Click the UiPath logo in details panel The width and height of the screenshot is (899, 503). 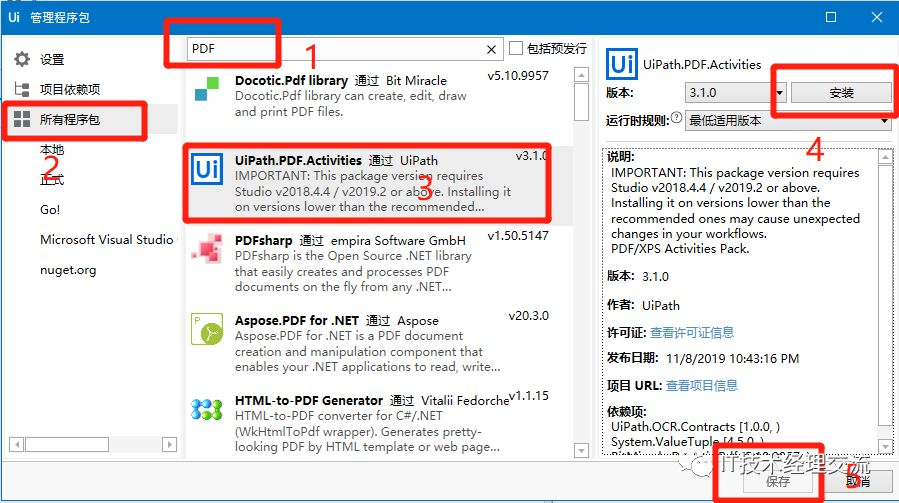tap(622, 64)
